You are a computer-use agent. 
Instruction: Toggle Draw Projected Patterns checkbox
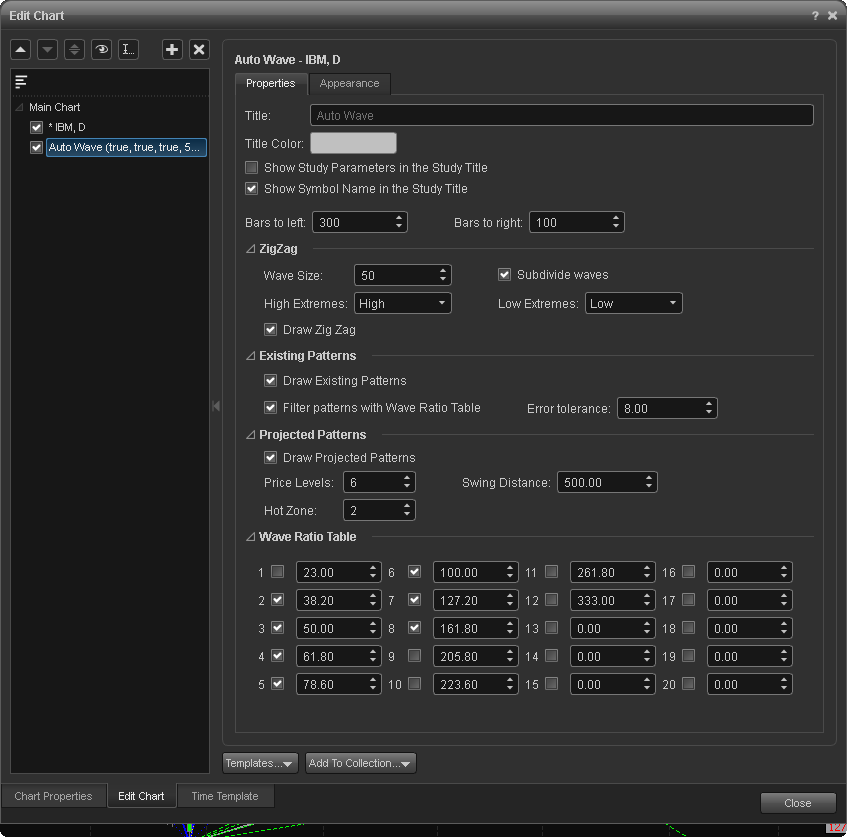pyautogui.click(x=270, y=458)
